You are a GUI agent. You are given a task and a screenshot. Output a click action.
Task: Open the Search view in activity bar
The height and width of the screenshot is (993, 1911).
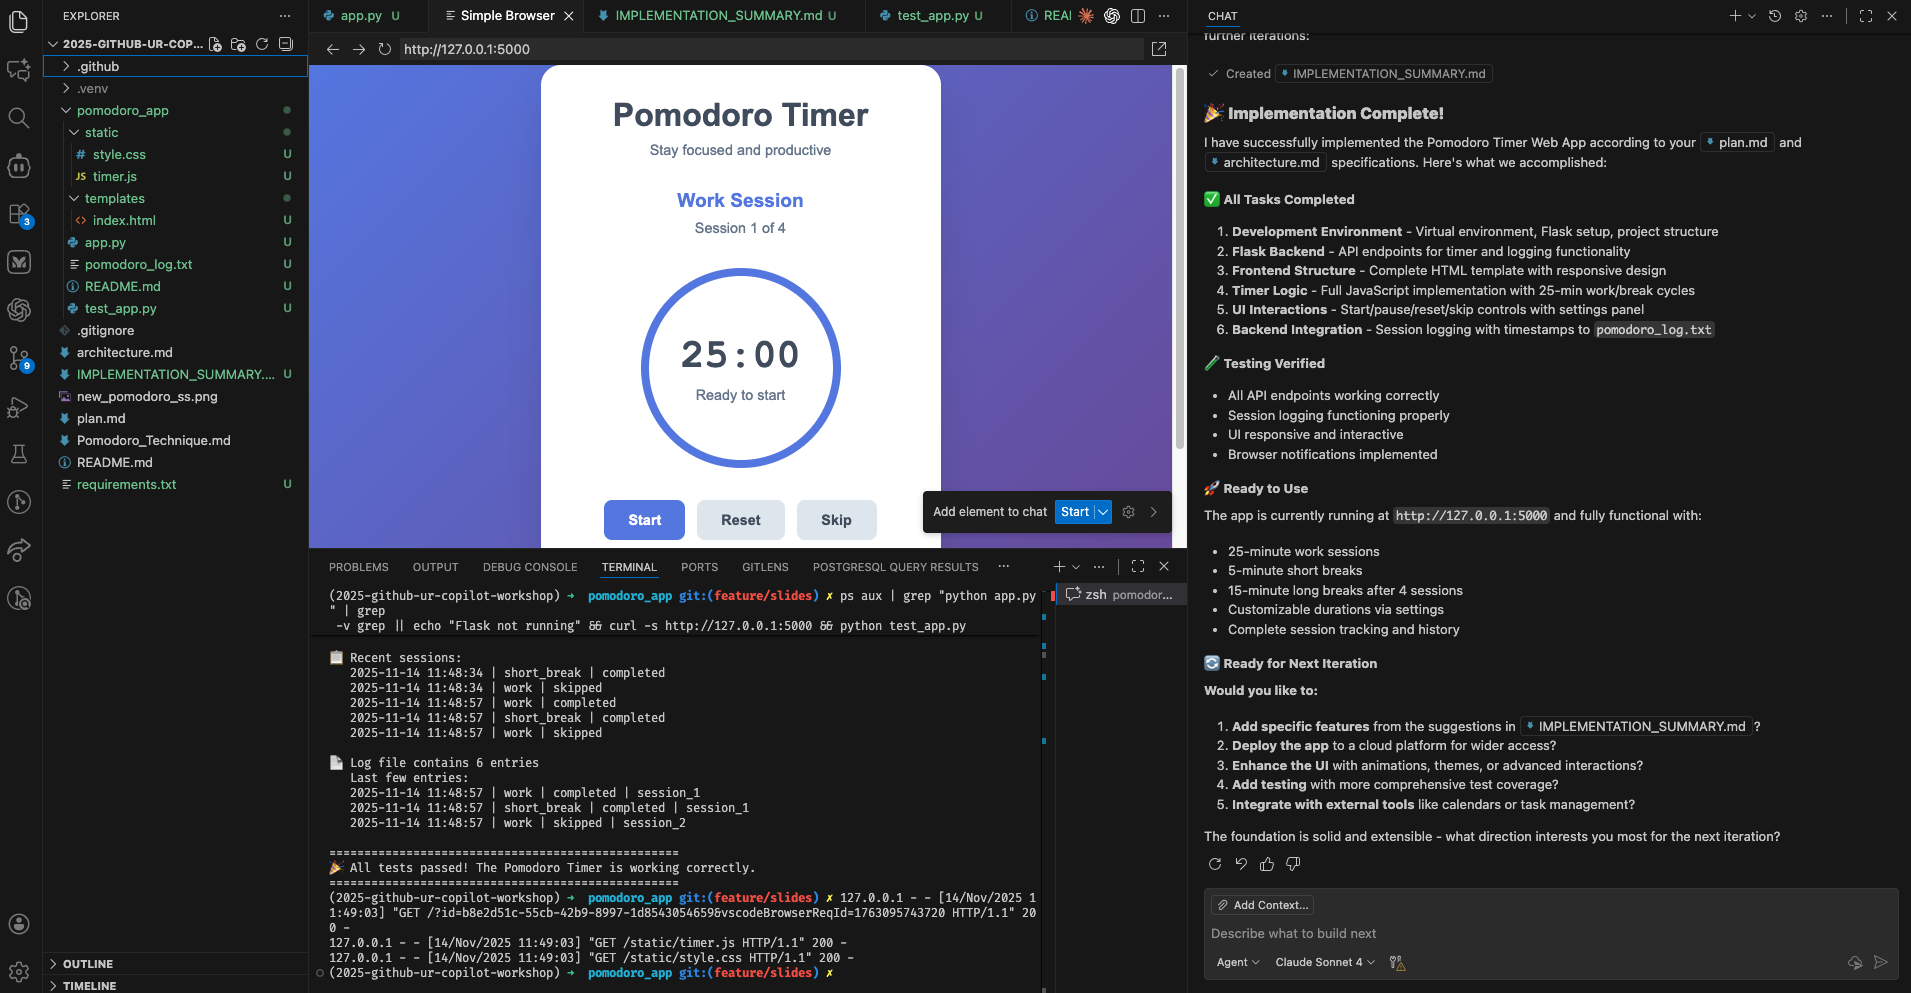(19, 118)
